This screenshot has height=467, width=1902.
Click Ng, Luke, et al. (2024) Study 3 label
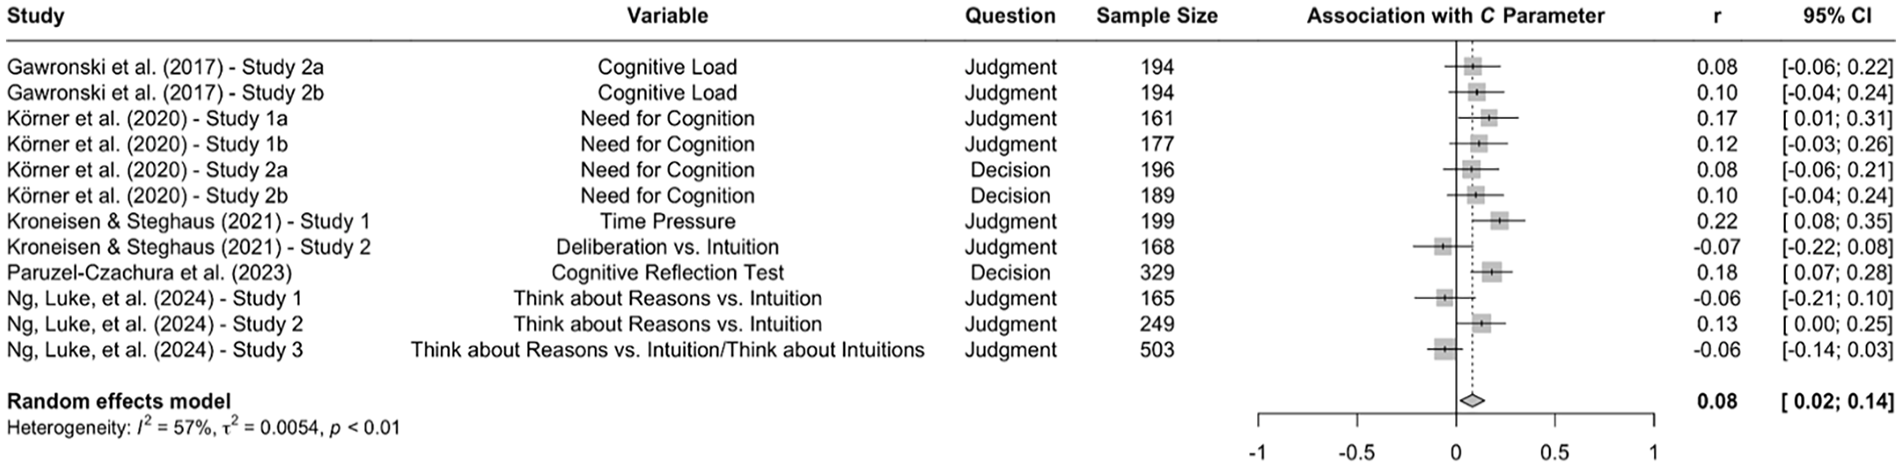155,350
